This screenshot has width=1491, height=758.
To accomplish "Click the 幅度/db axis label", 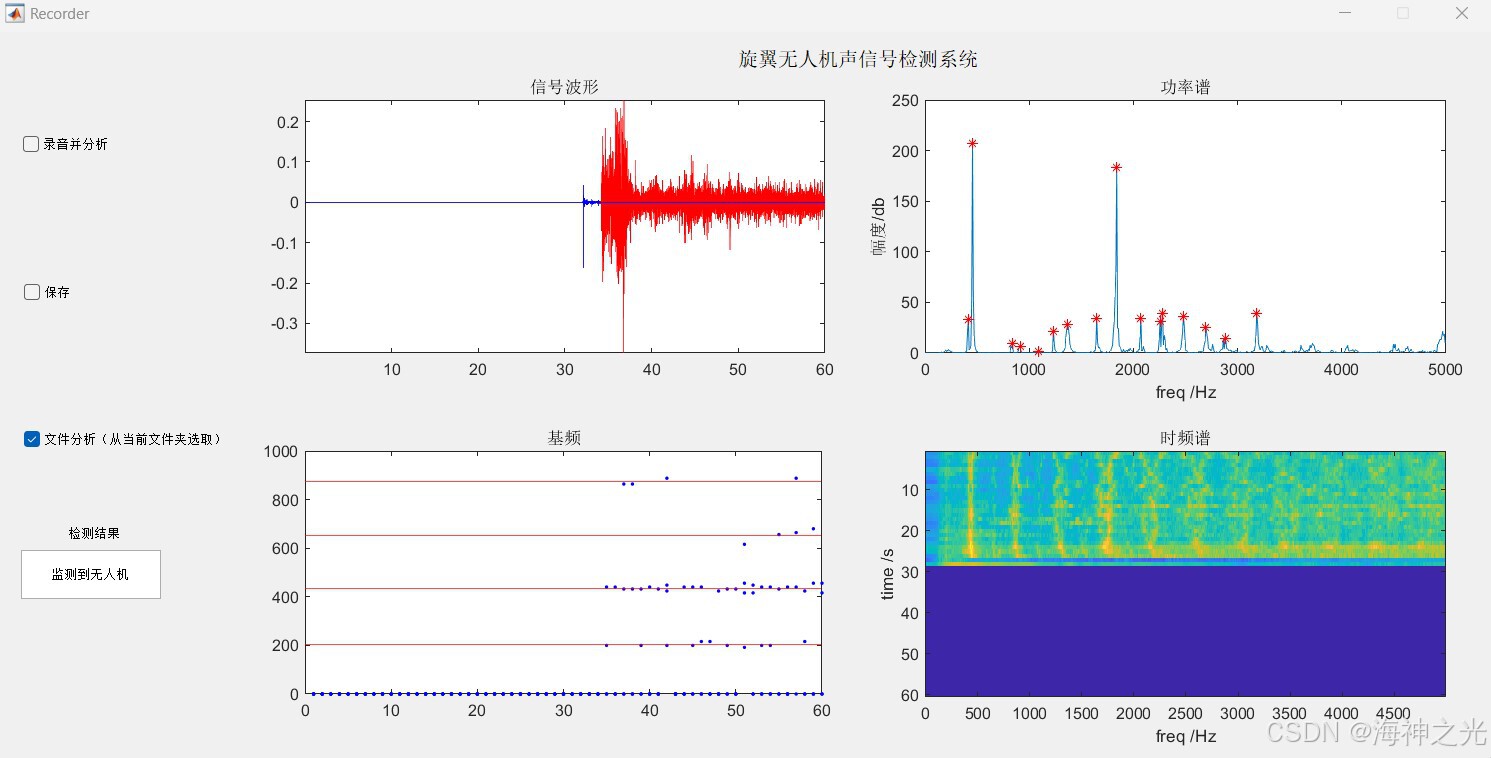I will (x=880, y=226).
